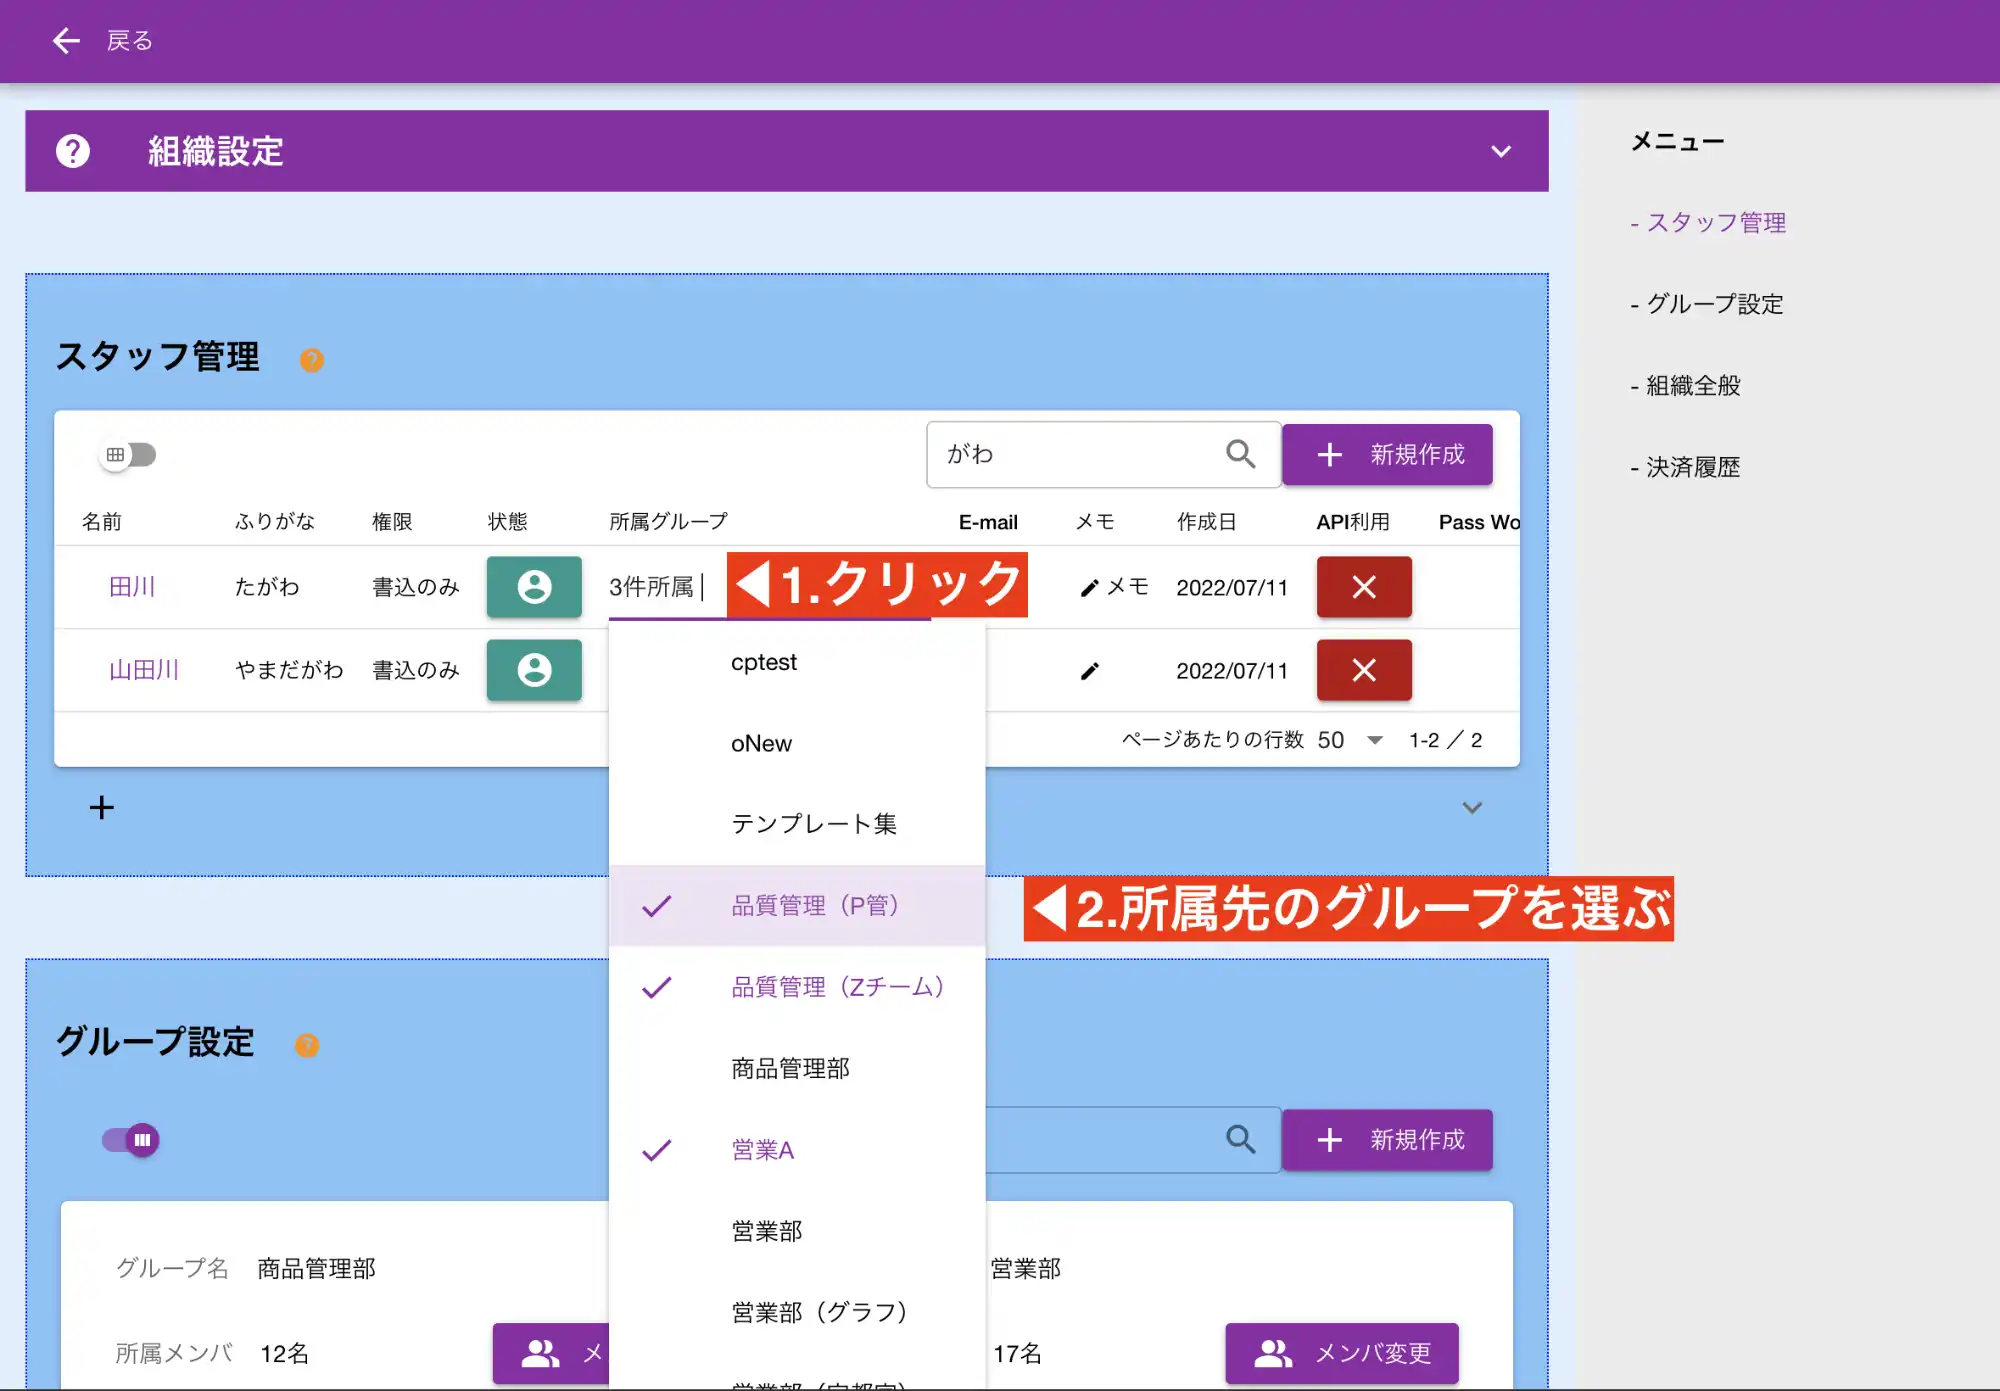Click the search magnifier icon
The image size is (2000, 1391).
click(x=1241, y=454)
